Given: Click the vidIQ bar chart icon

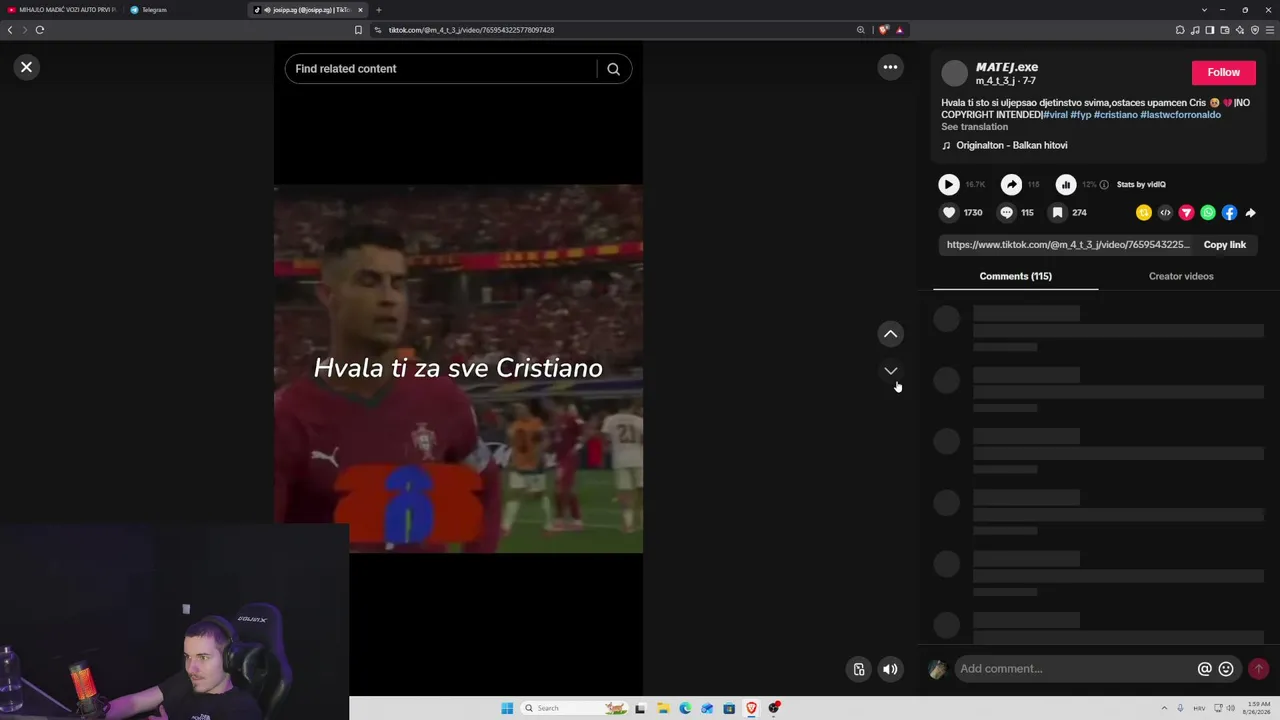Looking at the screenshot, I should point(1066,184).
